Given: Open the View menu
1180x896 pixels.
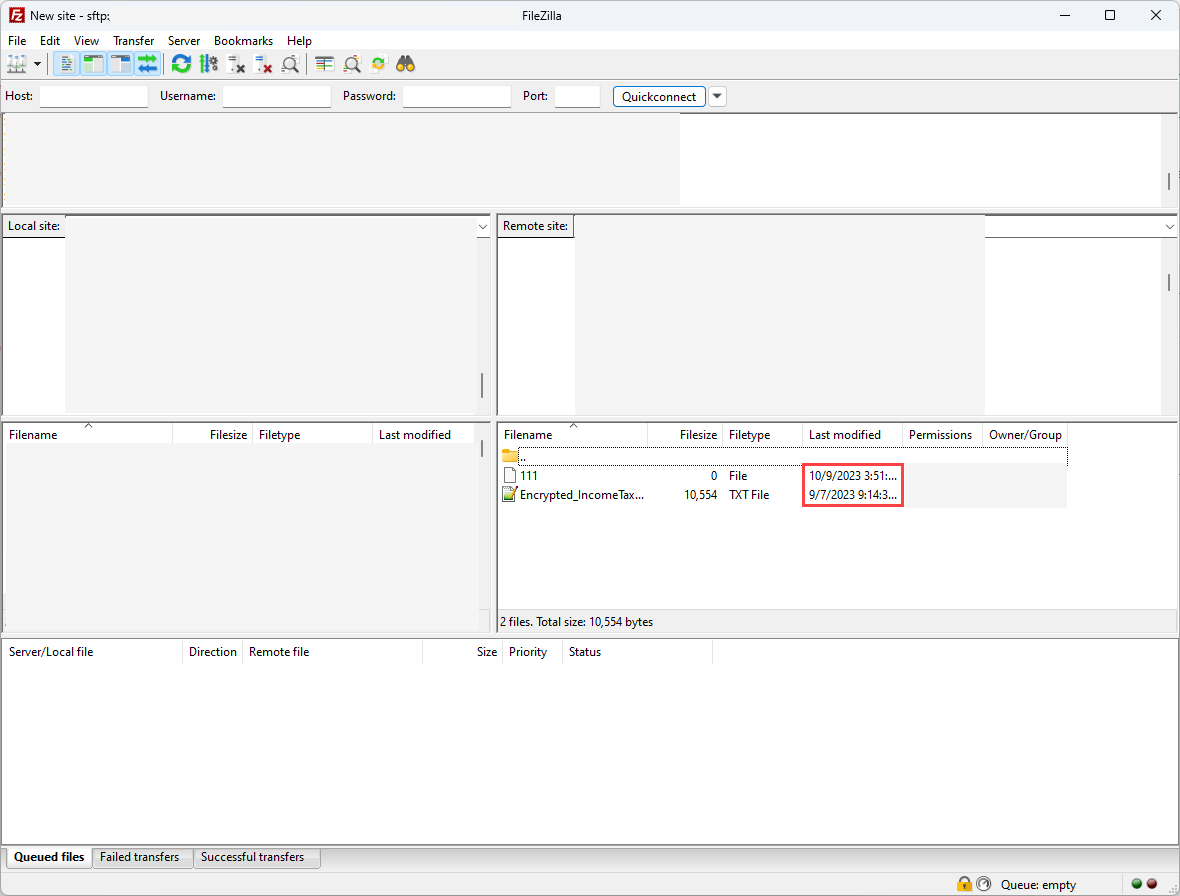Looking at the screenshot, I should [87, 41].
